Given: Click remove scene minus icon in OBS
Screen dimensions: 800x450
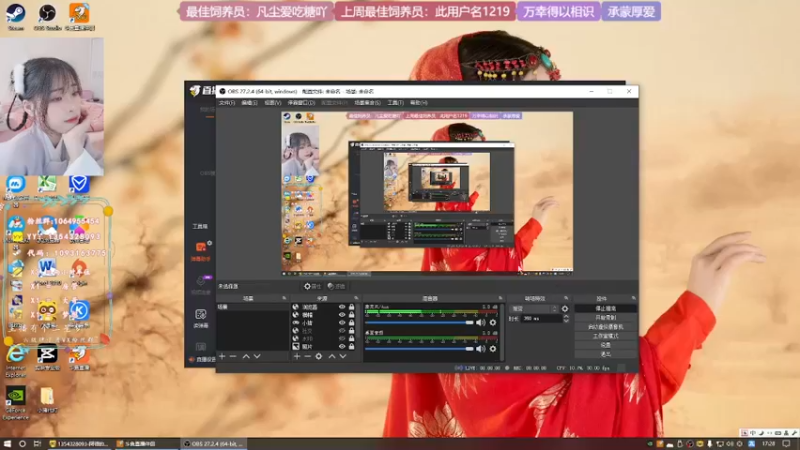Looking at the screenshot, I should coord(233,356).
